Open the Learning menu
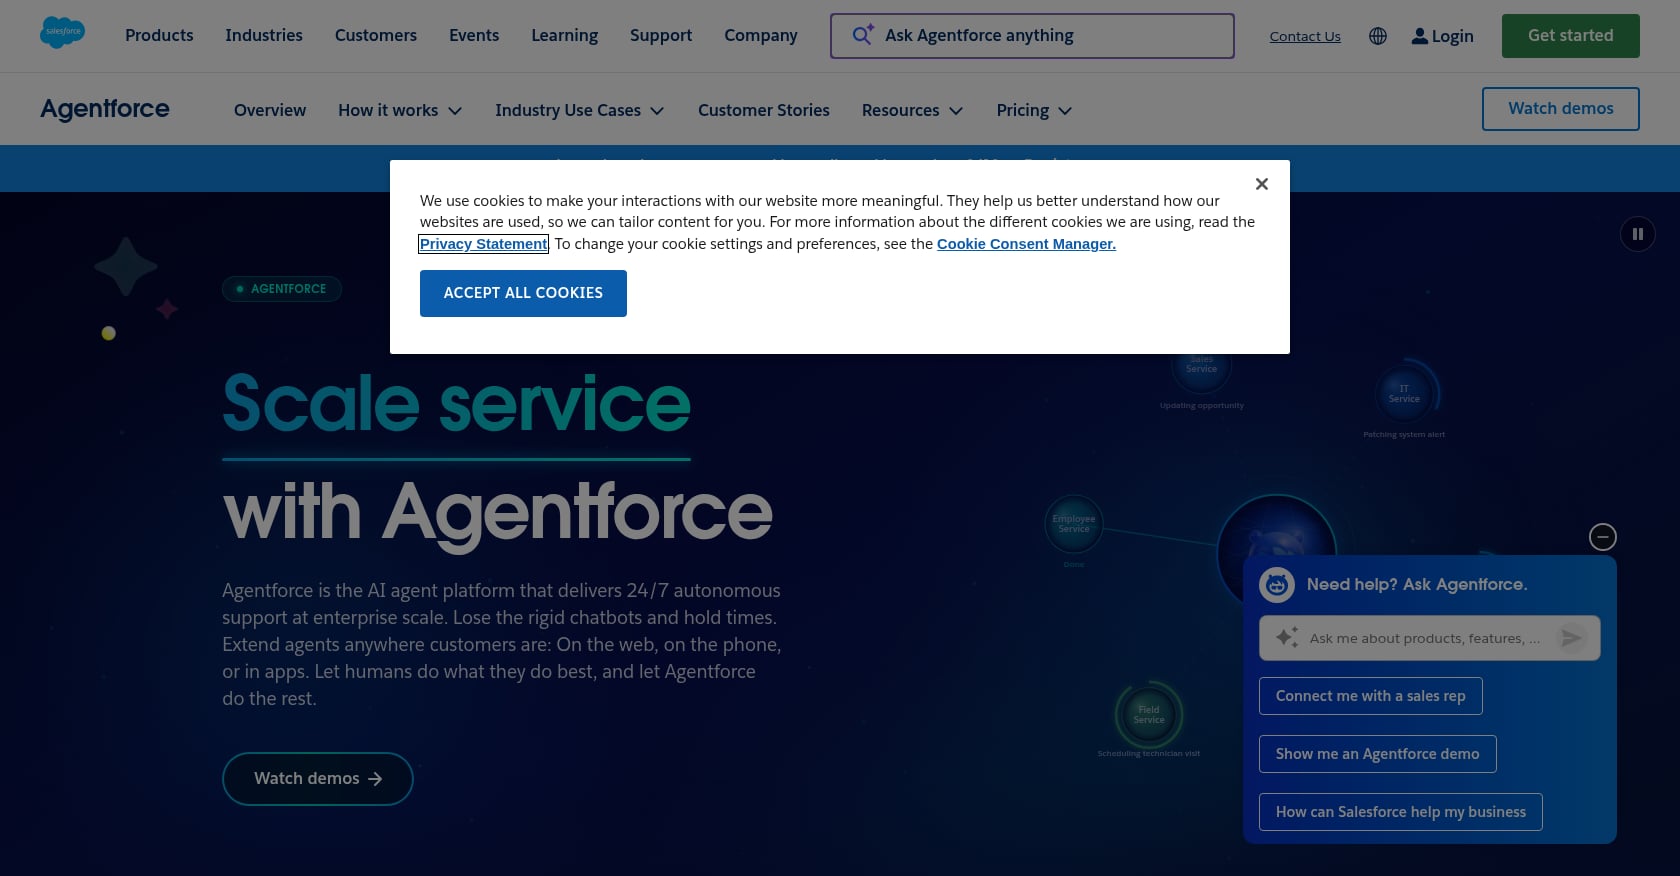Screen dimensions: 1680x876 [564, 35]
